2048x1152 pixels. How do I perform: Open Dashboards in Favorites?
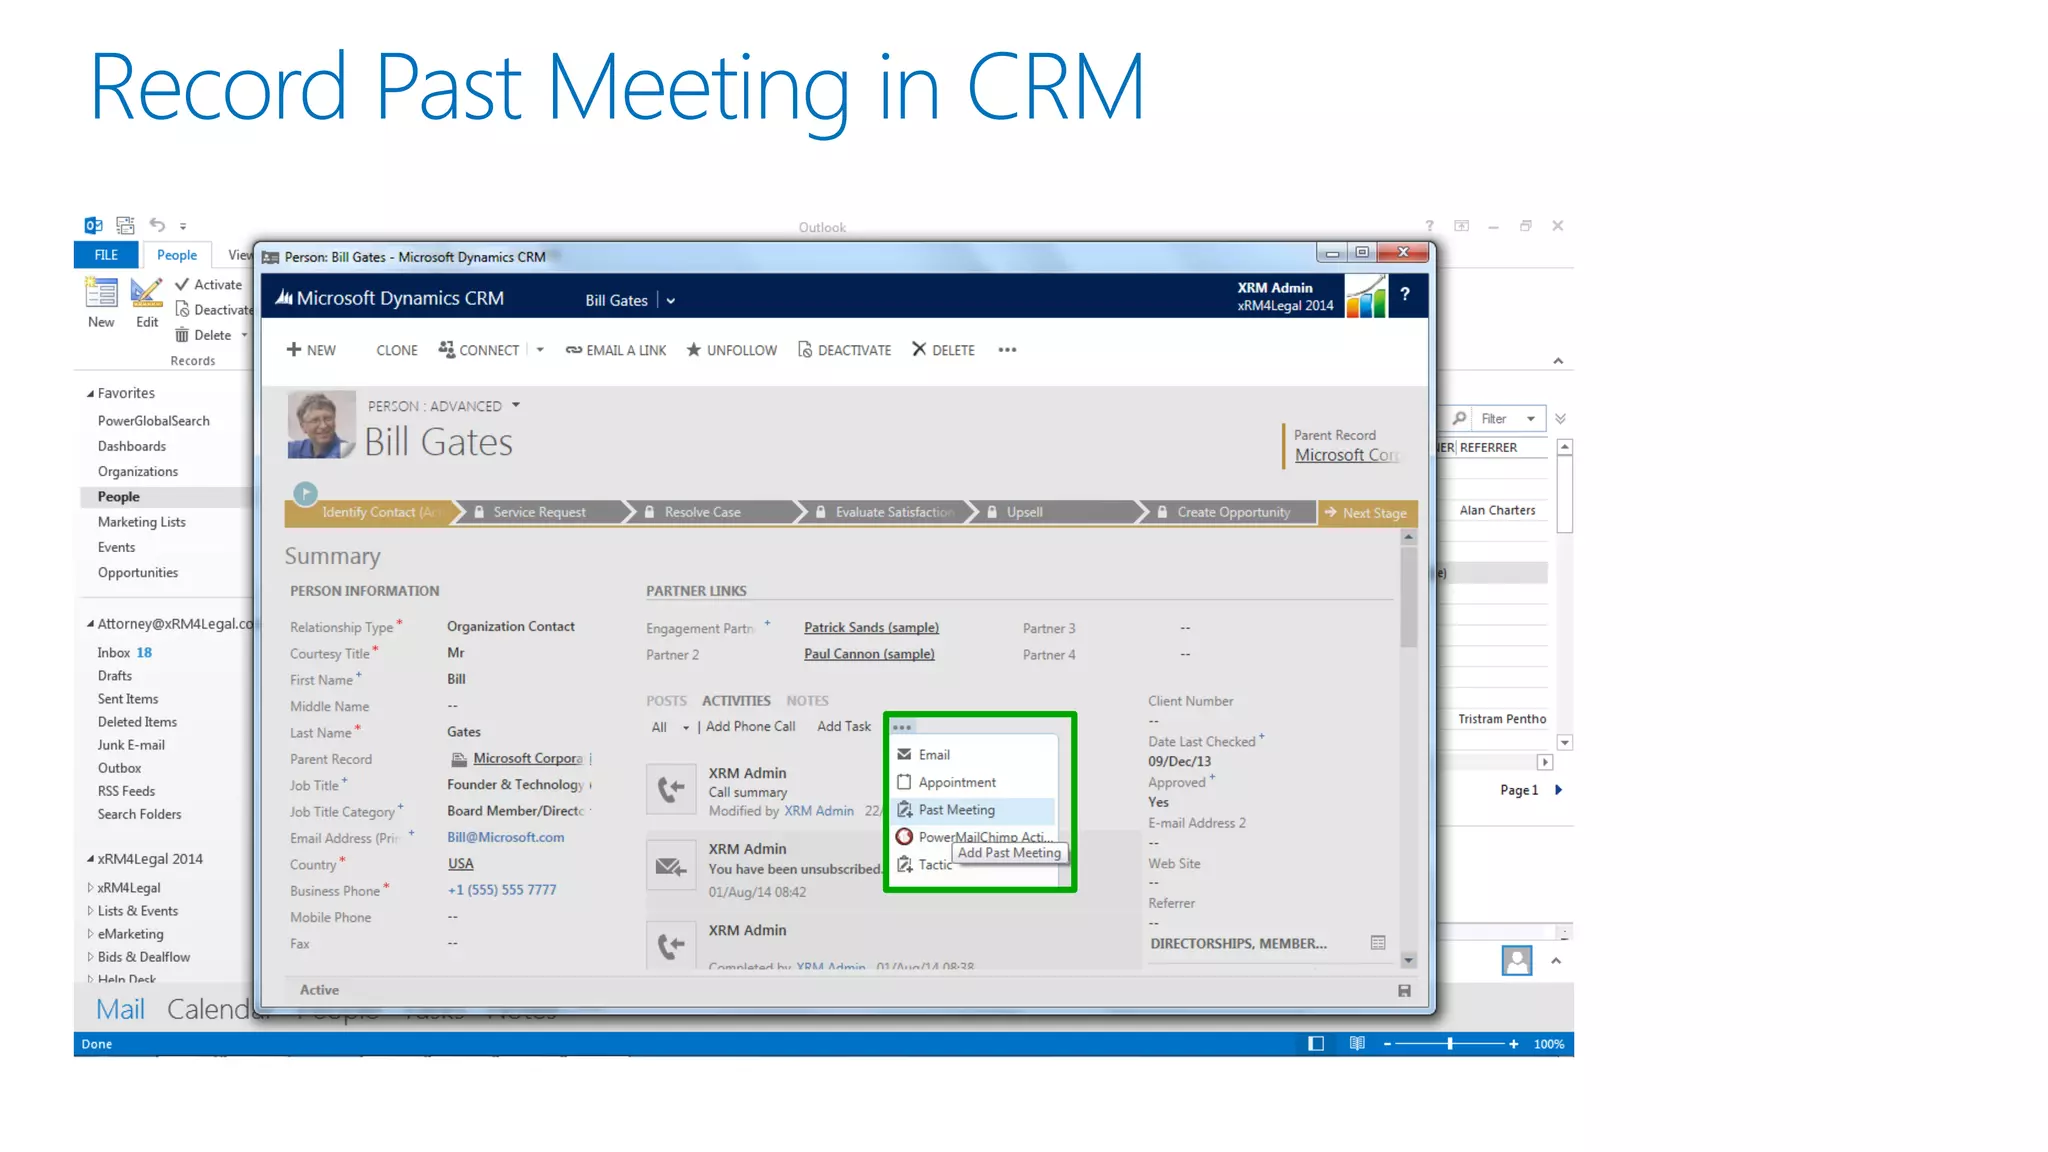point(132,446)
